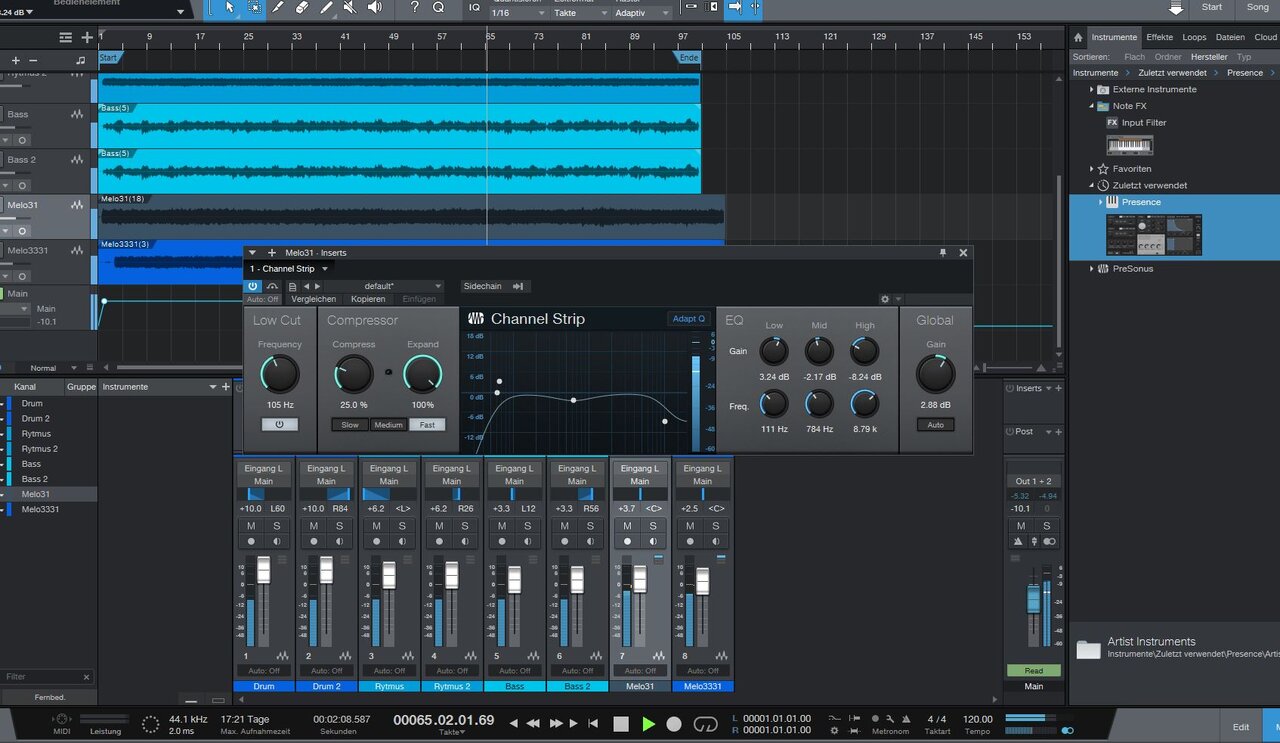Toggle the Loop button in transport
The height and width of the screenshot is (743, 1280).
coord(706,724)
